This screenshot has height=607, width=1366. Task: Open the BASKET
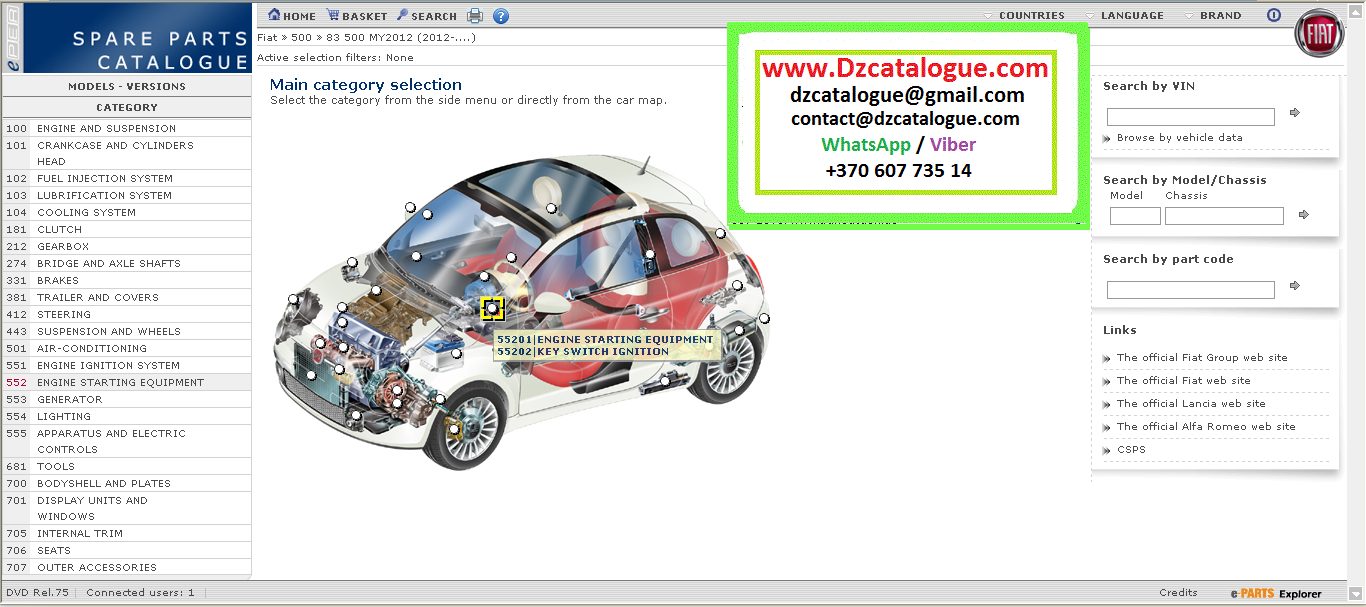(x=357, y=16)
